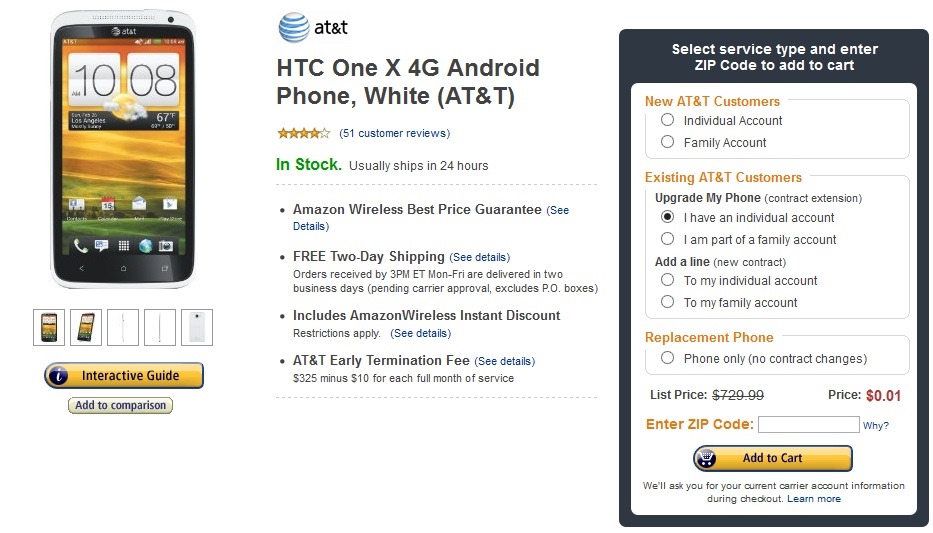Click the cart icon on Add to Cart
The width and height of the screenshot is (933, 533).
[708, 458]
